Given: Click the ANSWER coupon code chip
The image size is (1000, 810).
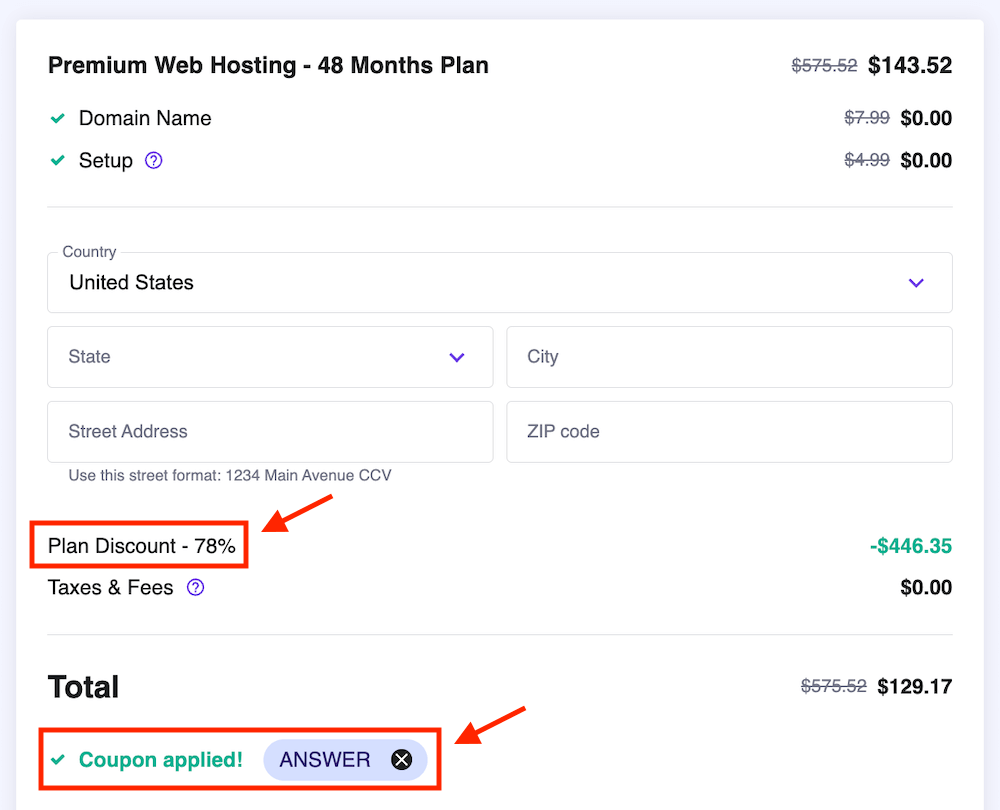Looking at the screenshot, I should tap(325, 760).
